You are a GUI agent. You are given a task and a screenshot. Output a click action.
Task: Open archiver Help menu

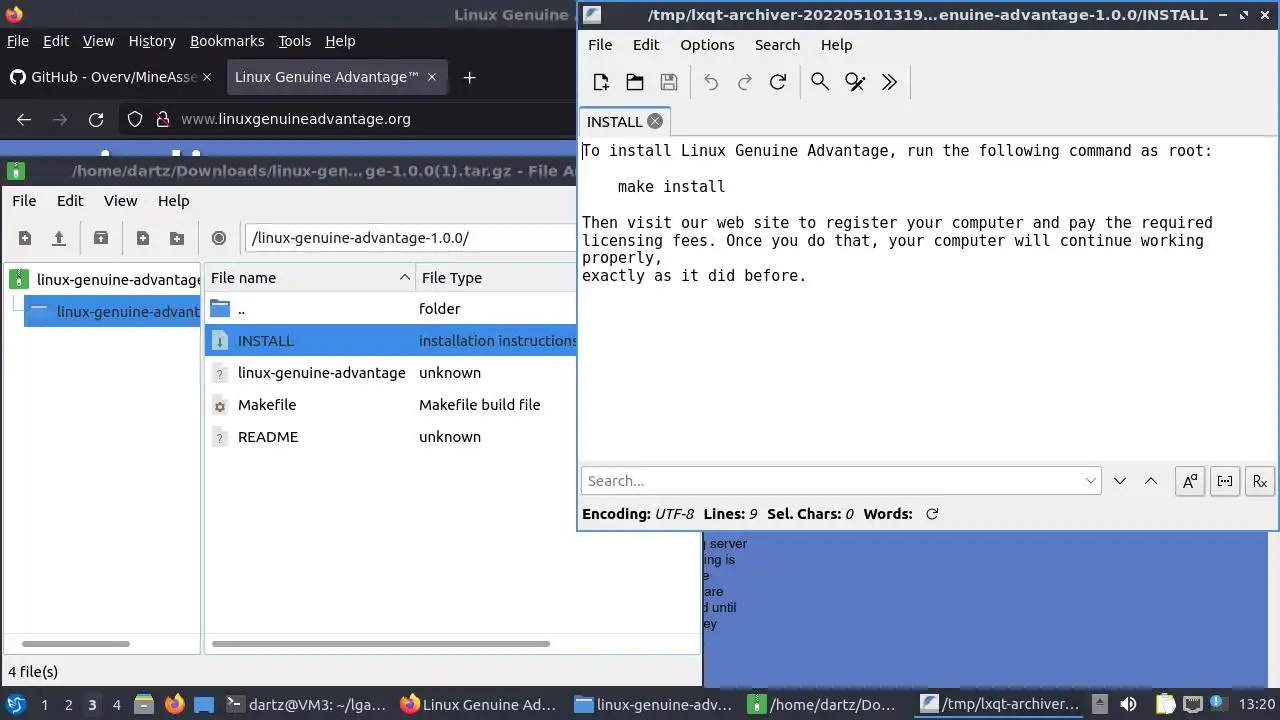tap(173, 201)
